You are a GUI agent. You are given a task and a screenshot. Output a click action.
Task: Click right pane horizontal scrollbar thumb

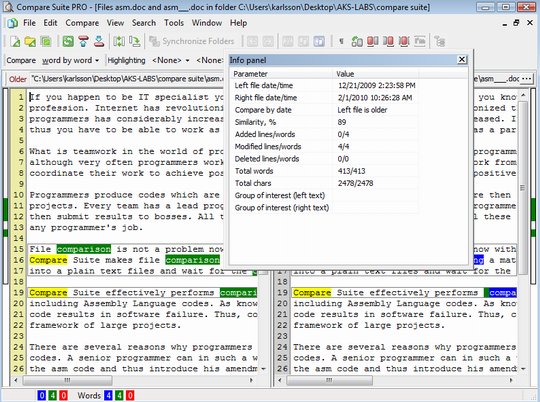[x=329, y=380]
